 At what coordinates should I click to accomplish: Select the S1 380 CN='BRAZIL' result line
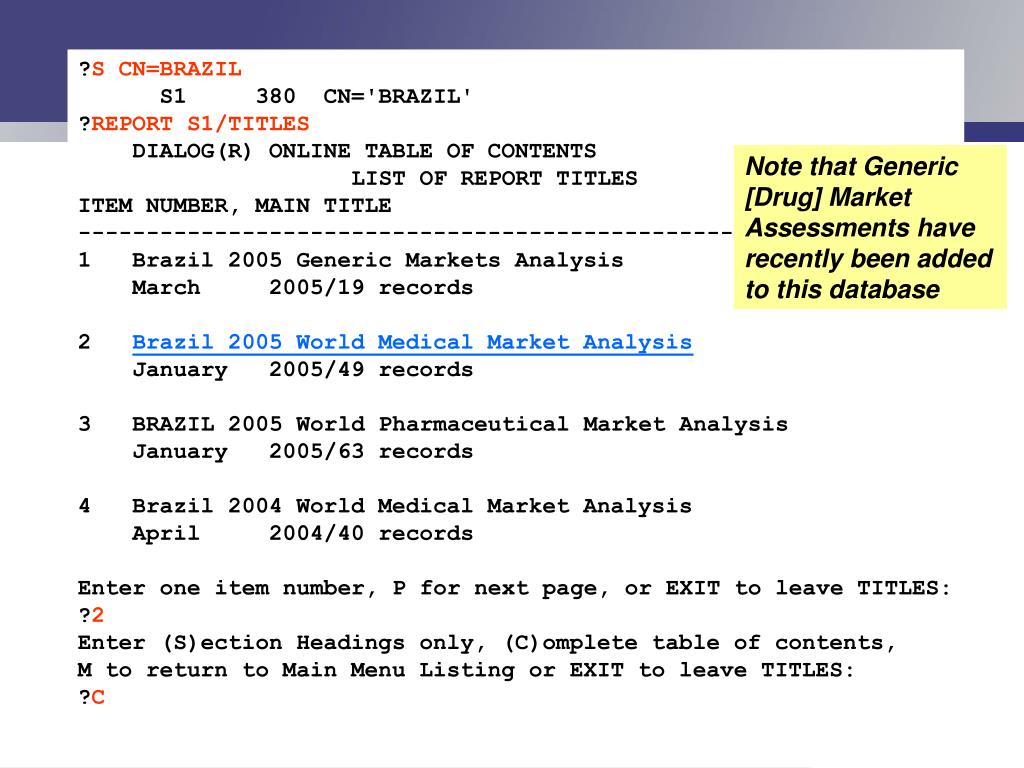pos(315,97)
